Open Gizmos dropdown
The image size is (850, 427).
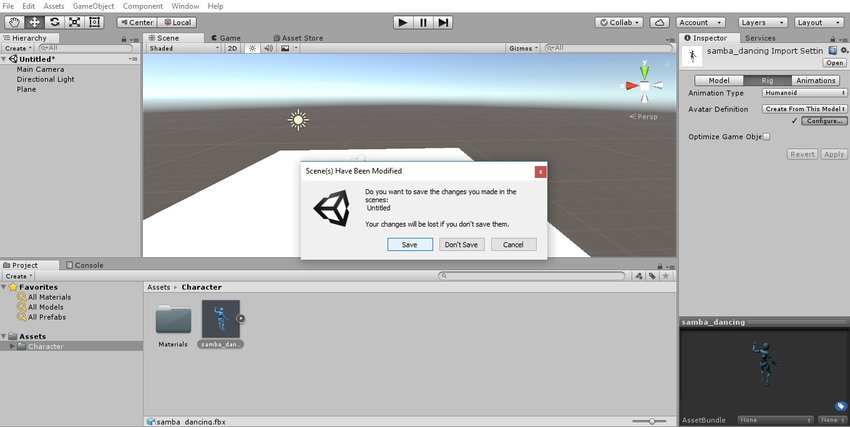(523, 48)
